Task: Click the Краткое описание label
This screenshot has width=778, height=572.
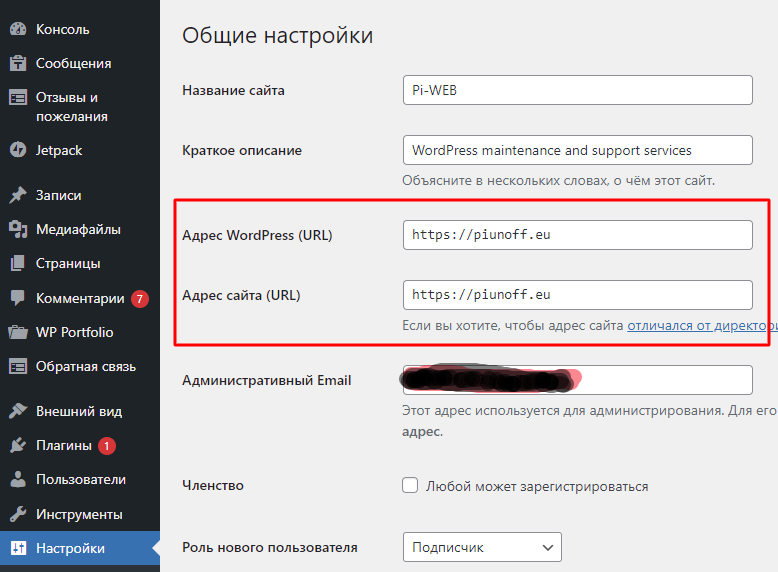Action: (x=242, y=150)
